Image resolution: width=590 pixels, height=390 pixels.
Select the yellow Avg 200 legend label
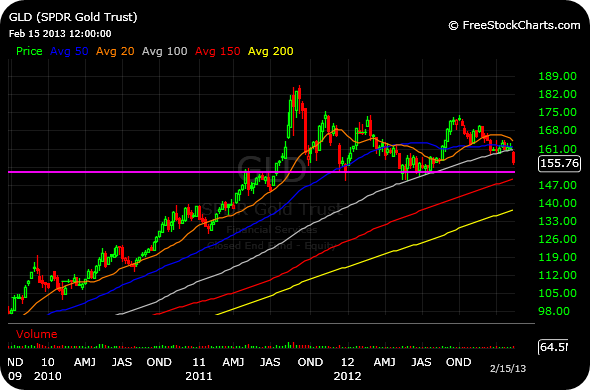271,51
